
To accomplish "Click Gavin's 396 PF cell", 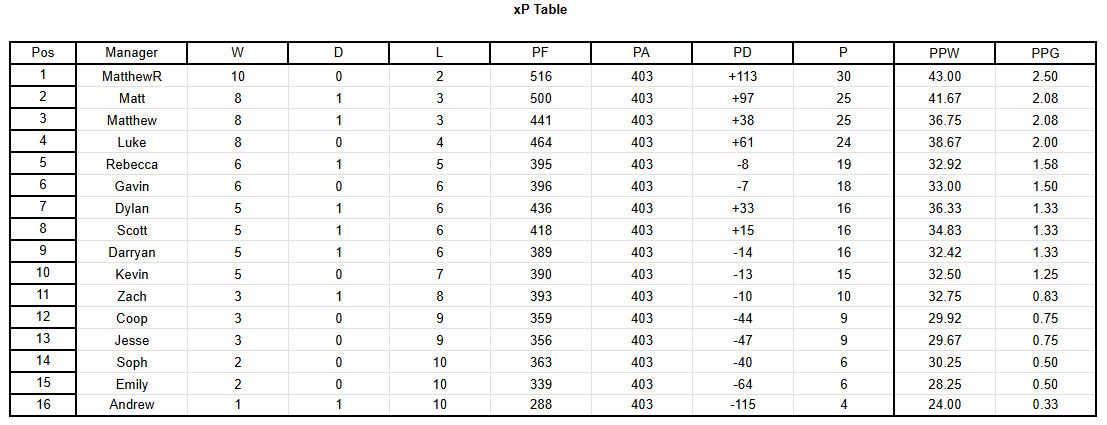I will [x=541, y=186].
